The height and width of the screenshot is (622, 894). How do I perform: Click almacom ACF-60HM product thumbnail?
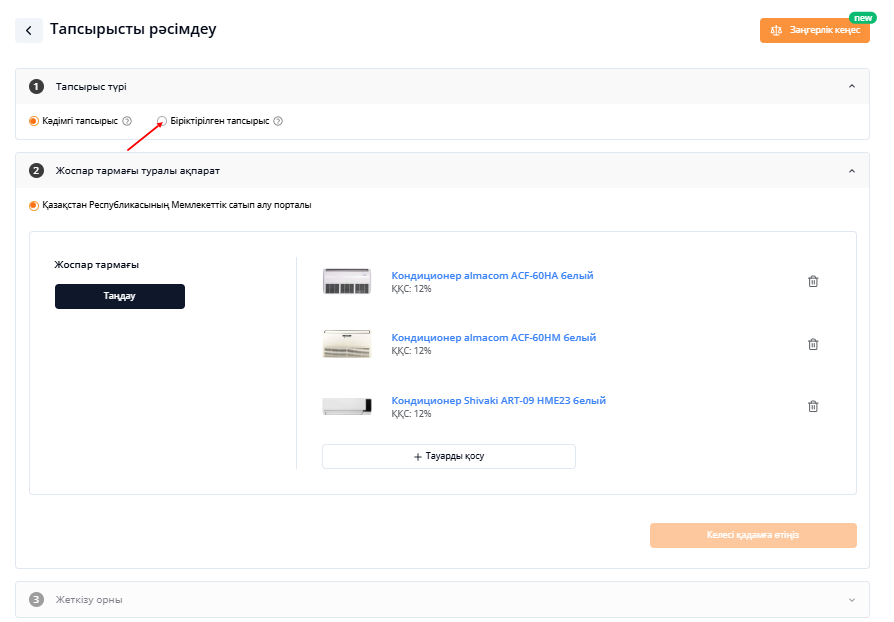[347, 344]
